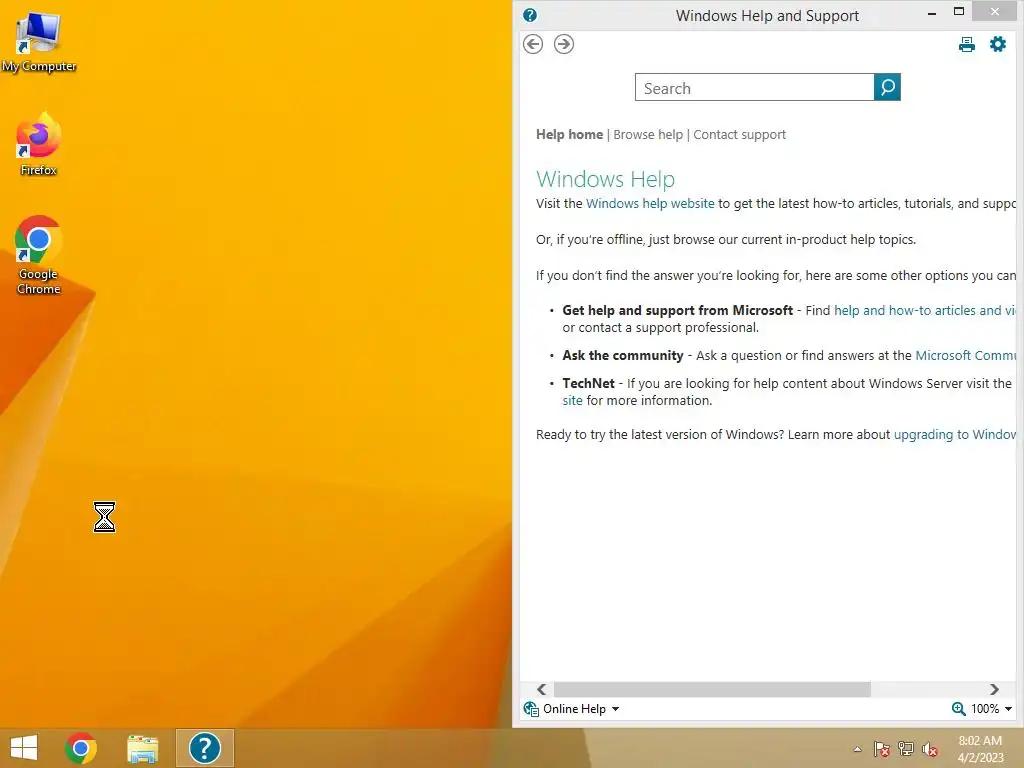This screenshot has height=768, width=1024.
Task: Print the help page
Action: point(967,44)
